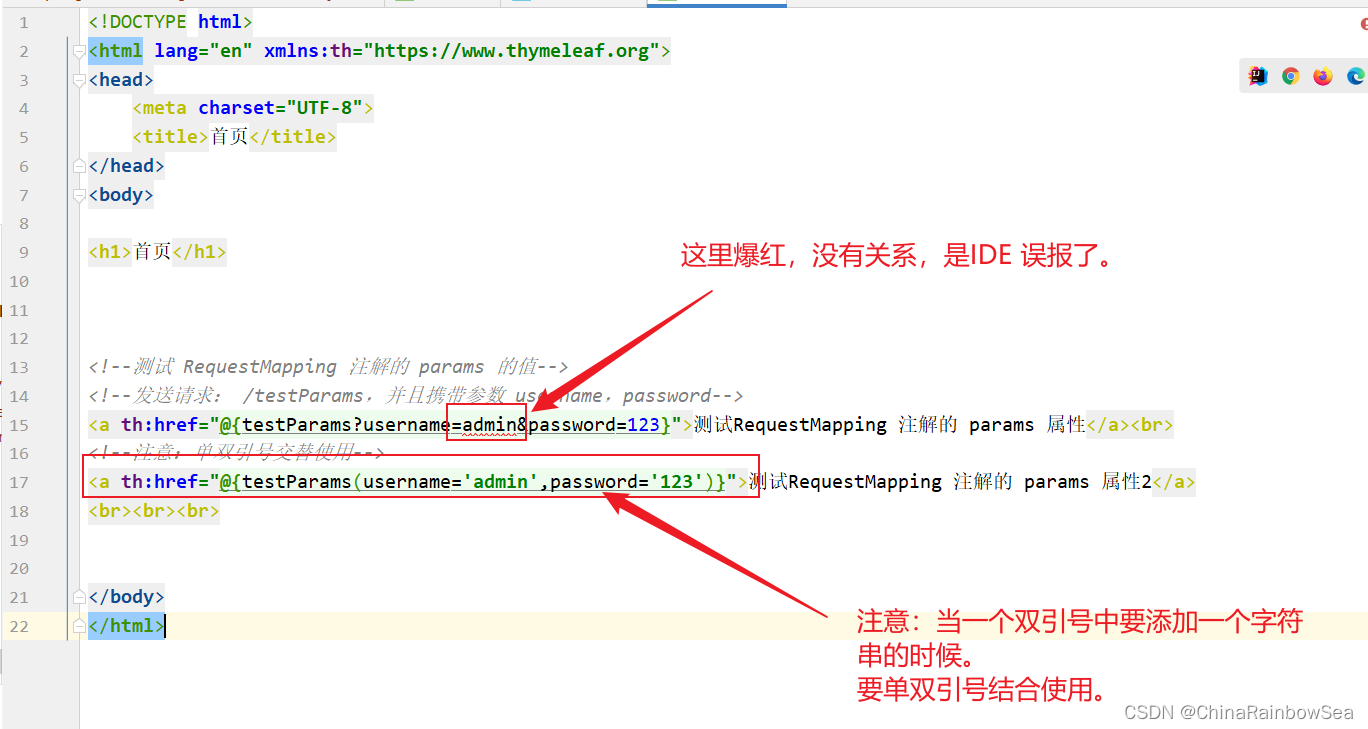This screenshot has width=1368, height=729.
Task: Click 'password=123' on line 15
Action: [x=594, y=425]
